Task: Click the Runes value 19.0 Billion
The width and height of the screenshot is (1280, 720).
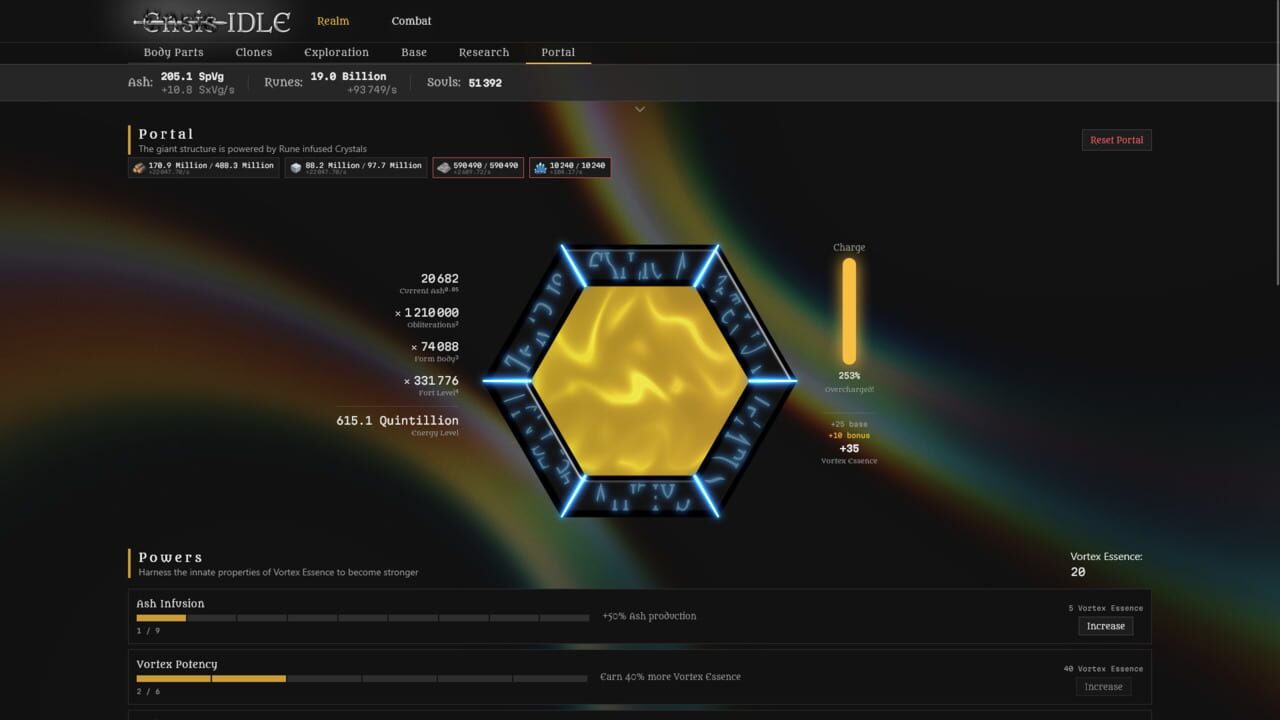Action: (348, 76)
